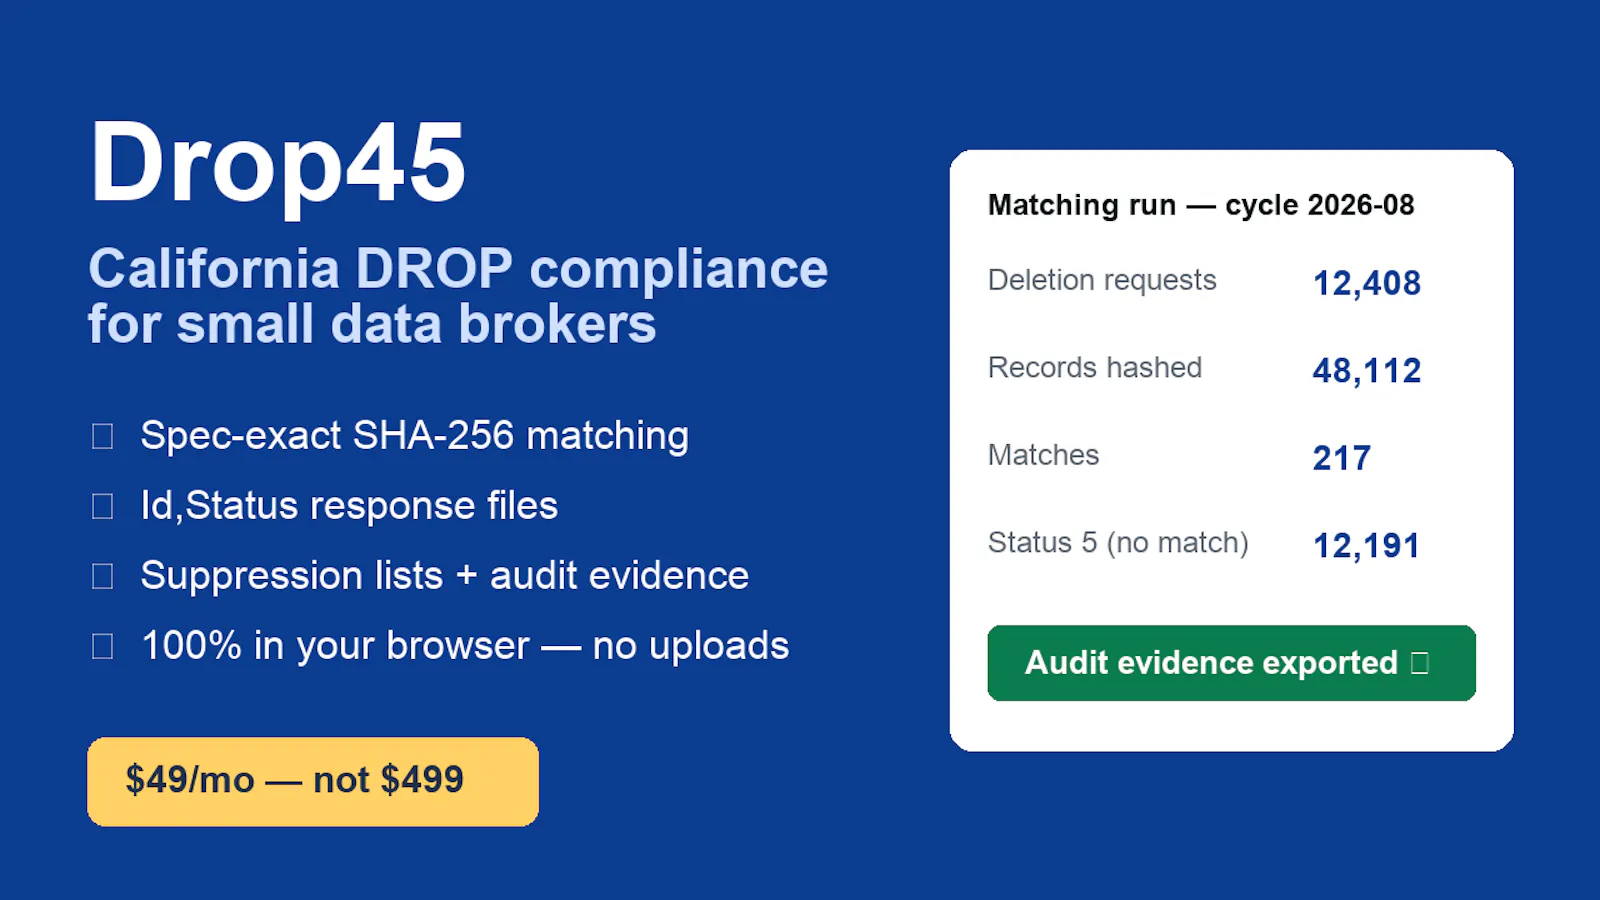Select the Matching run cycle 2026-08 heading
The image size is (1600, 900).
tap(1201, 205)
